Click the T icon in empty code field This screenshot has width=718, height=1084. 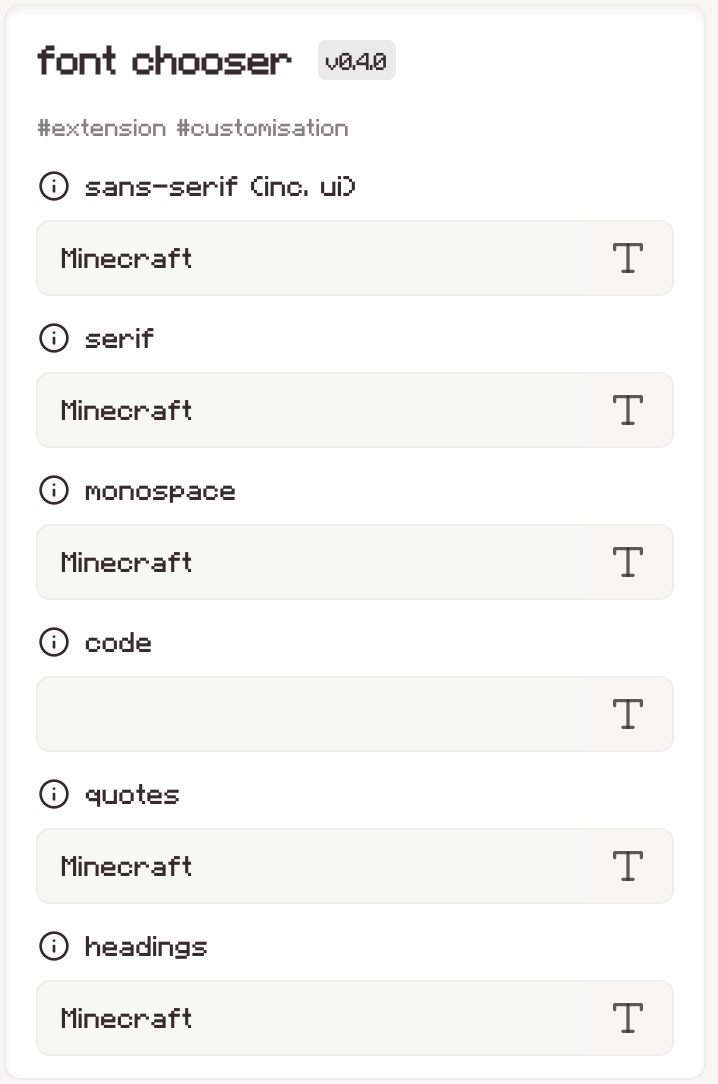click(x=627, y=714)
